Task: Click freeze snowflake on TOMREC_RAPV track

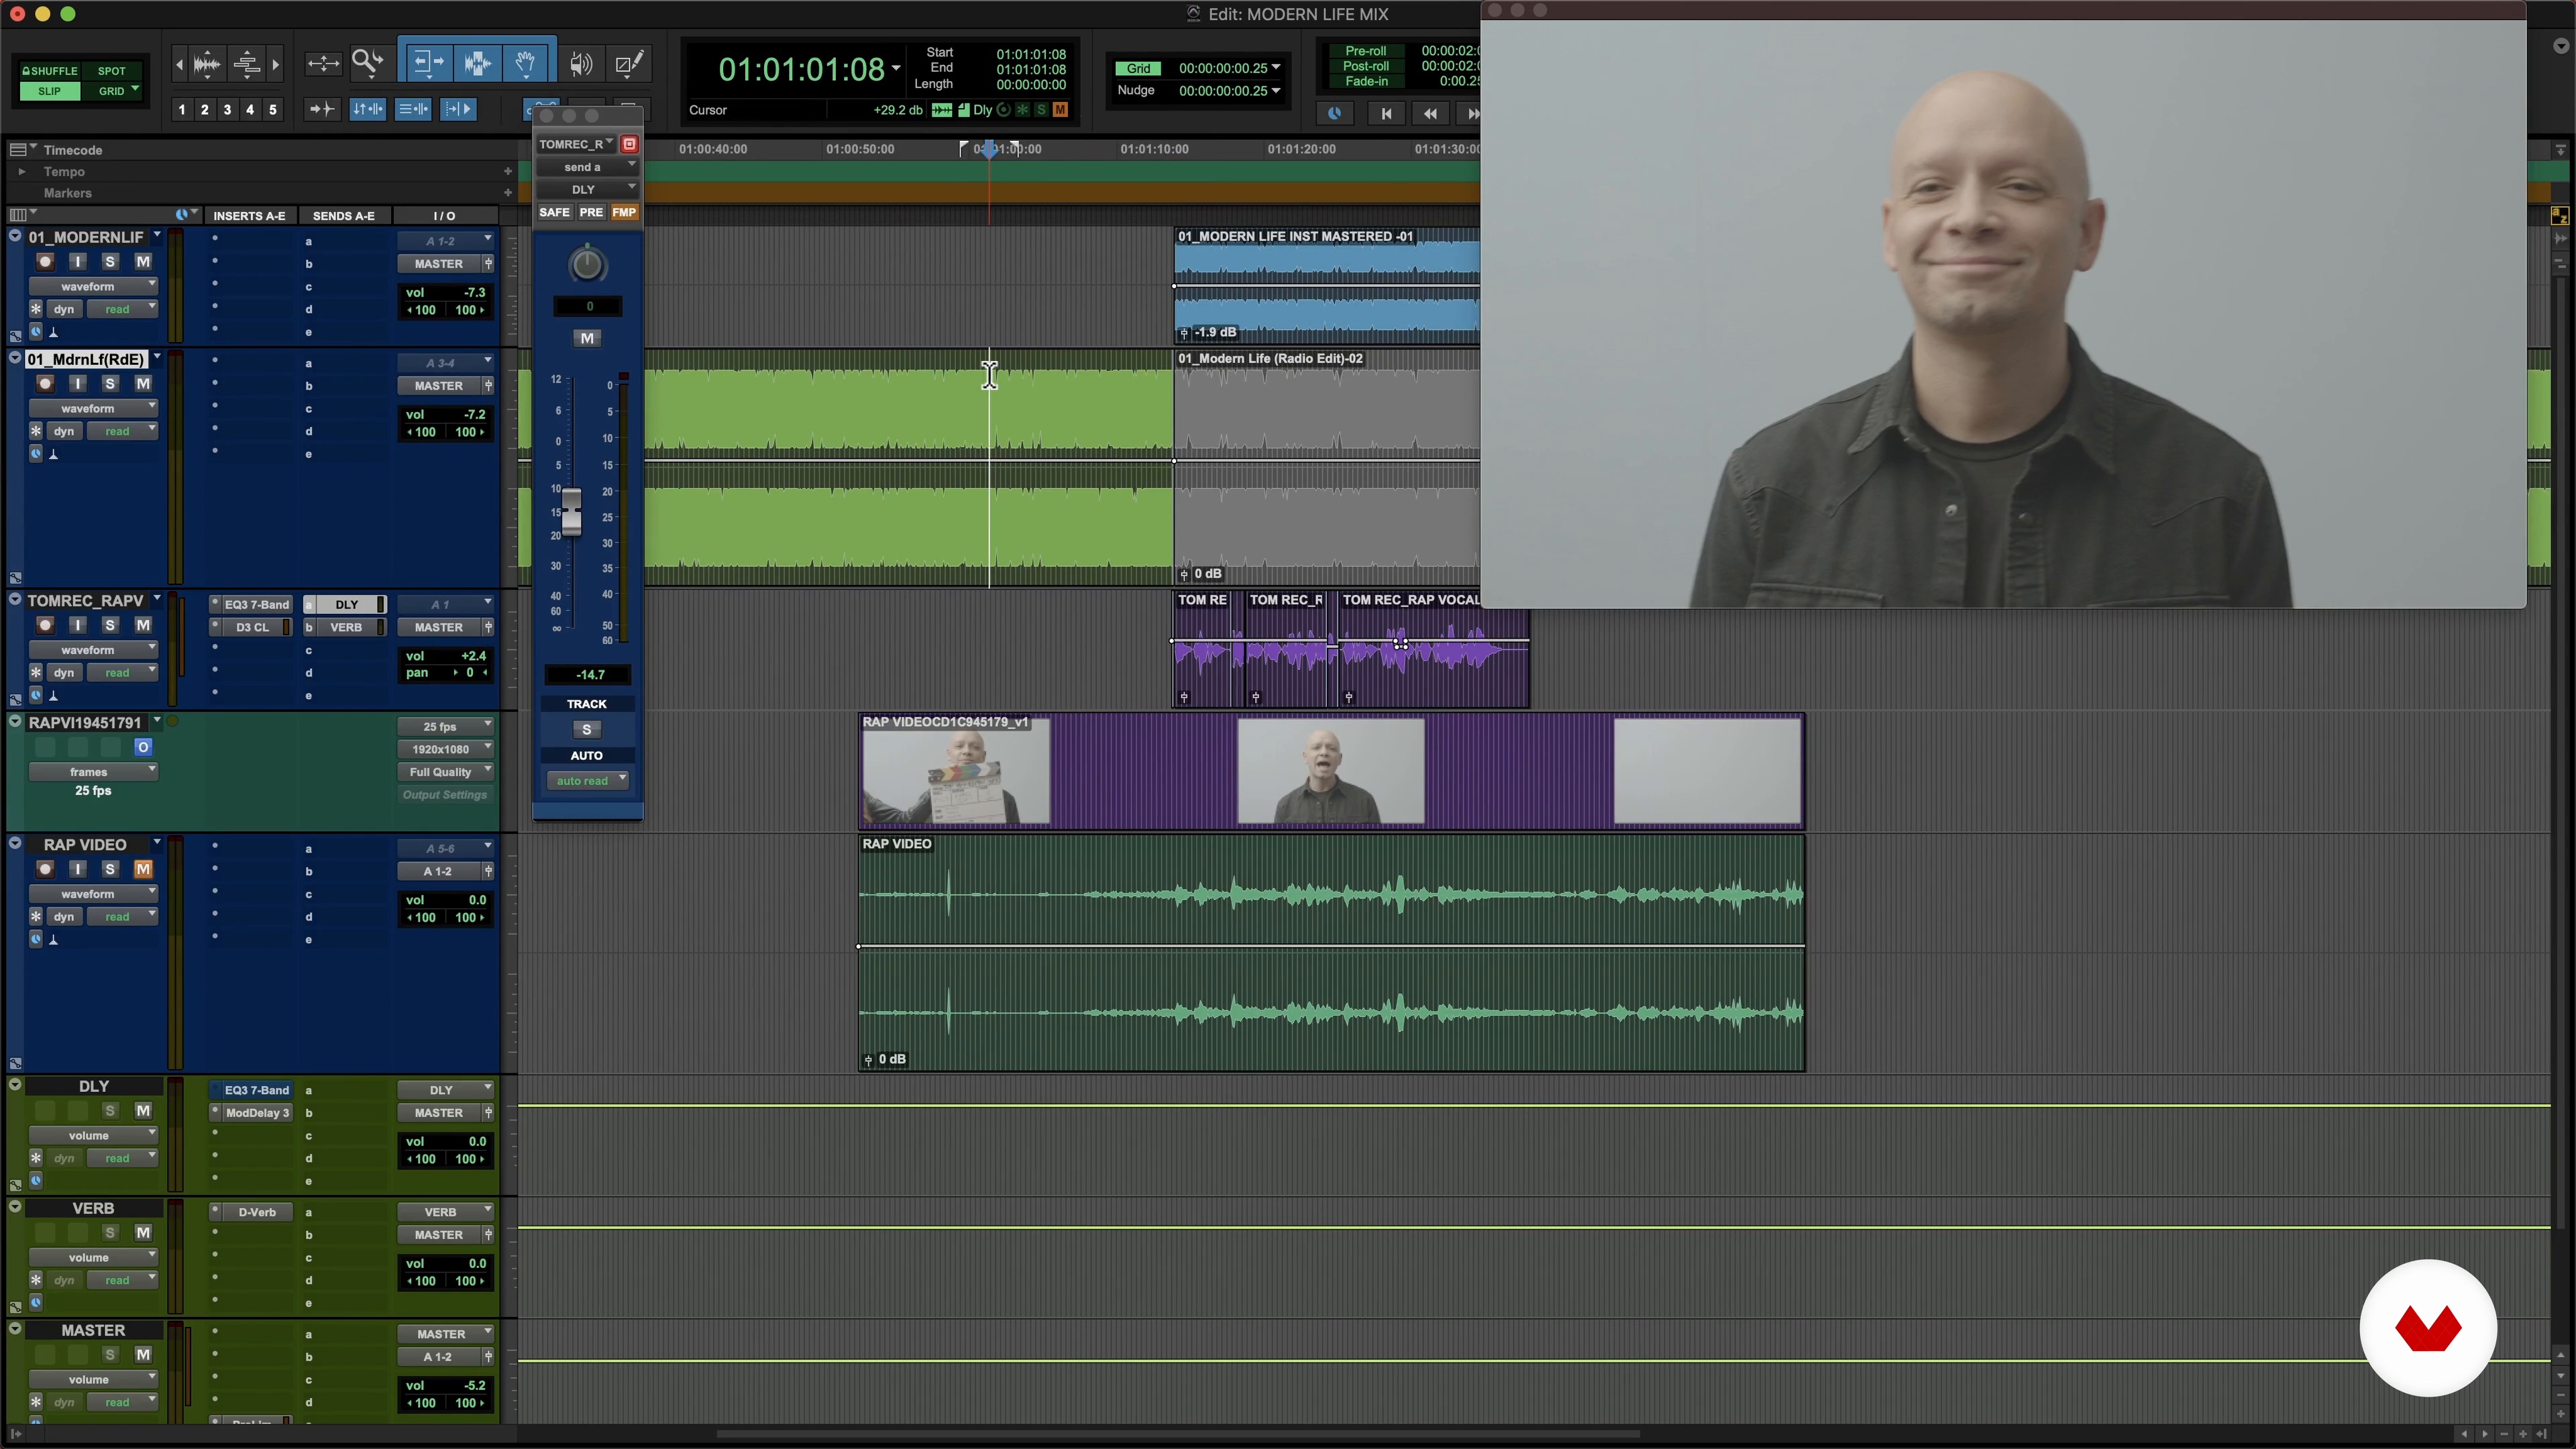Action: [x=36, y=673]
